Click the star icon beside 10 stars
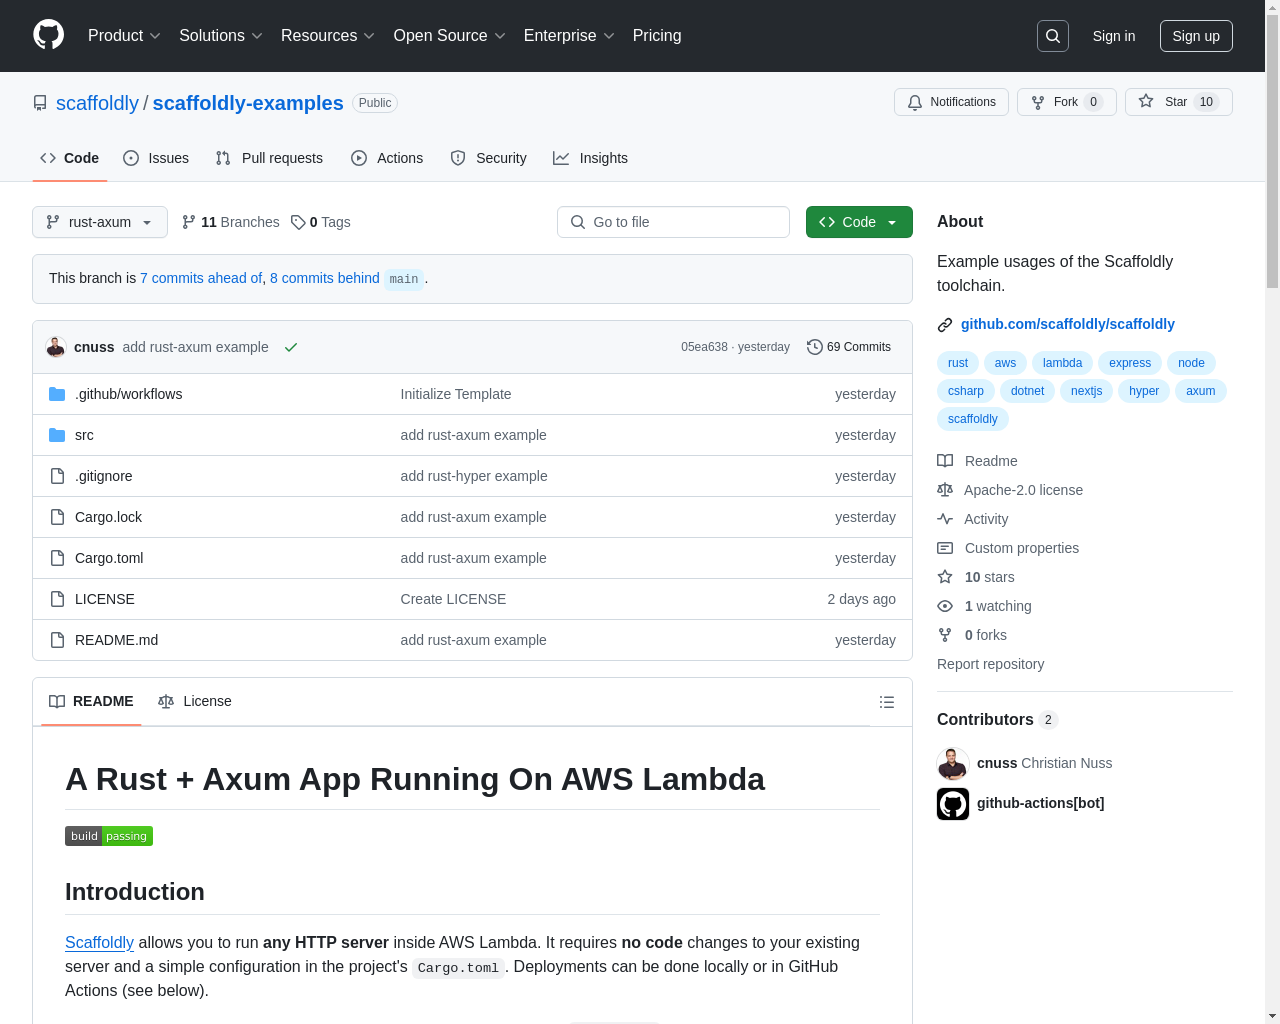This screenshot has width=1280, height=1024. pyautogui.click(x=945, y=577)
